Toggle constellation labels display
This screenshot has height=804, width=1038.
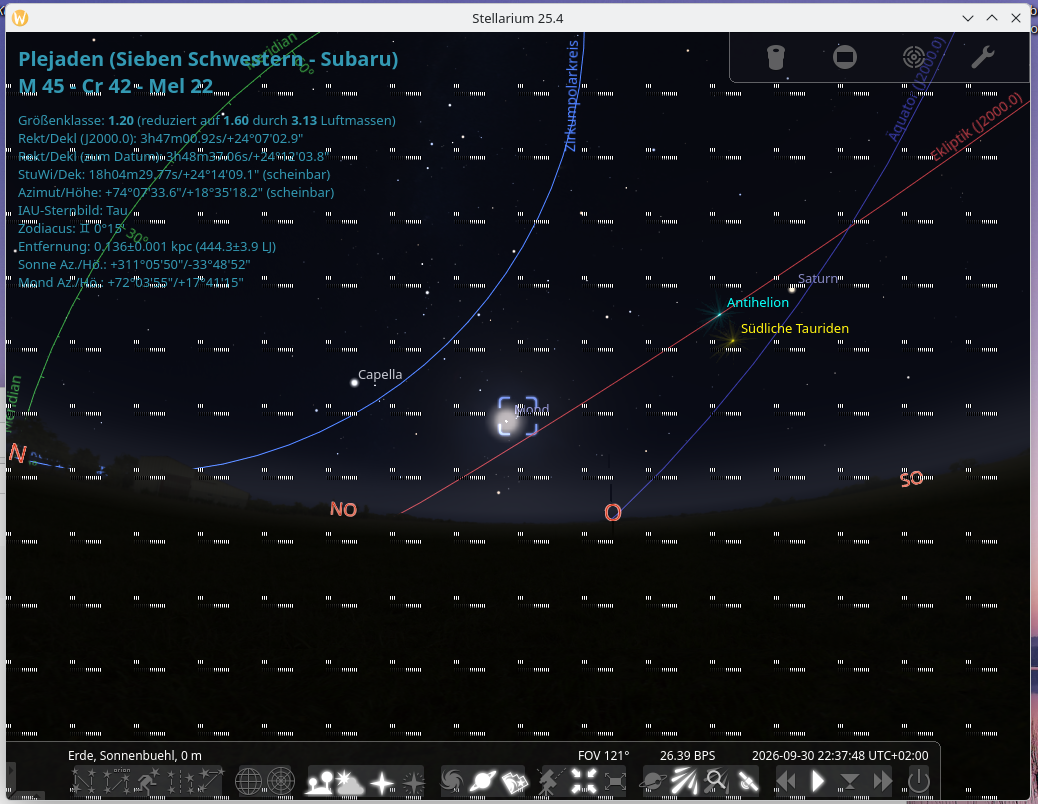click(x=117, y=782)
